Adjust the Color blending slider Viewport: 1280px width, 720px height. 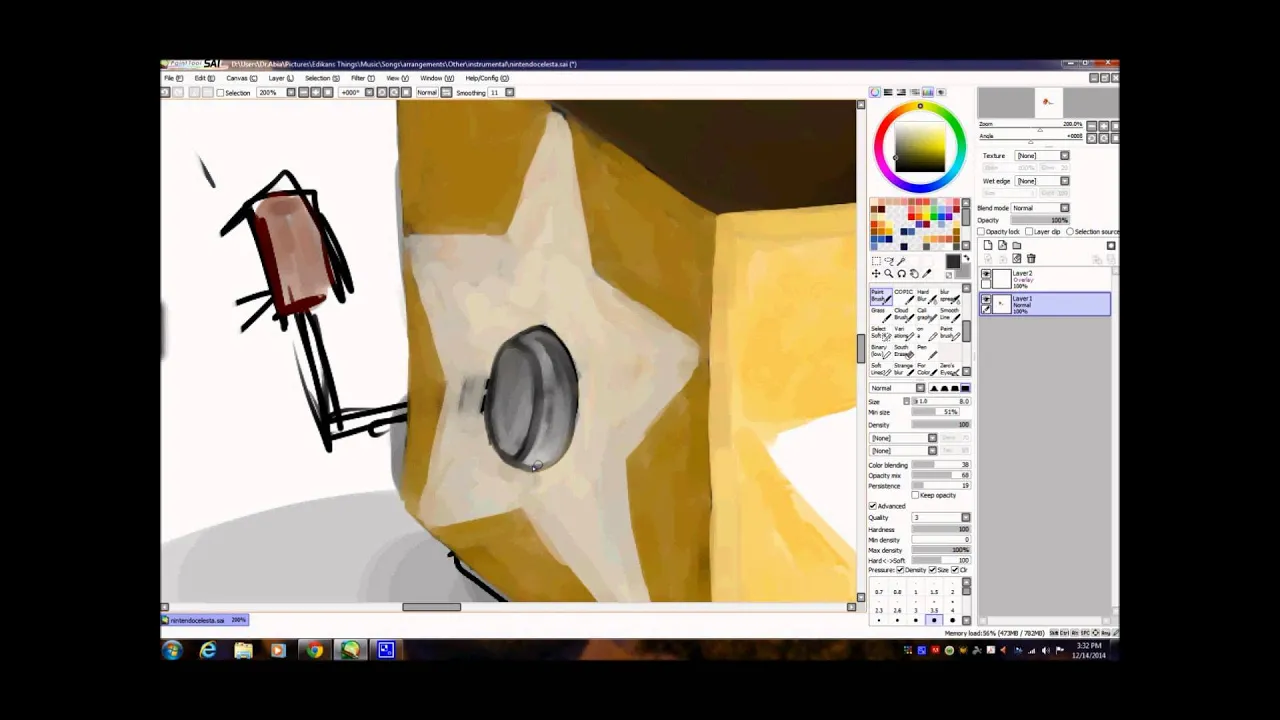point(941,465)
